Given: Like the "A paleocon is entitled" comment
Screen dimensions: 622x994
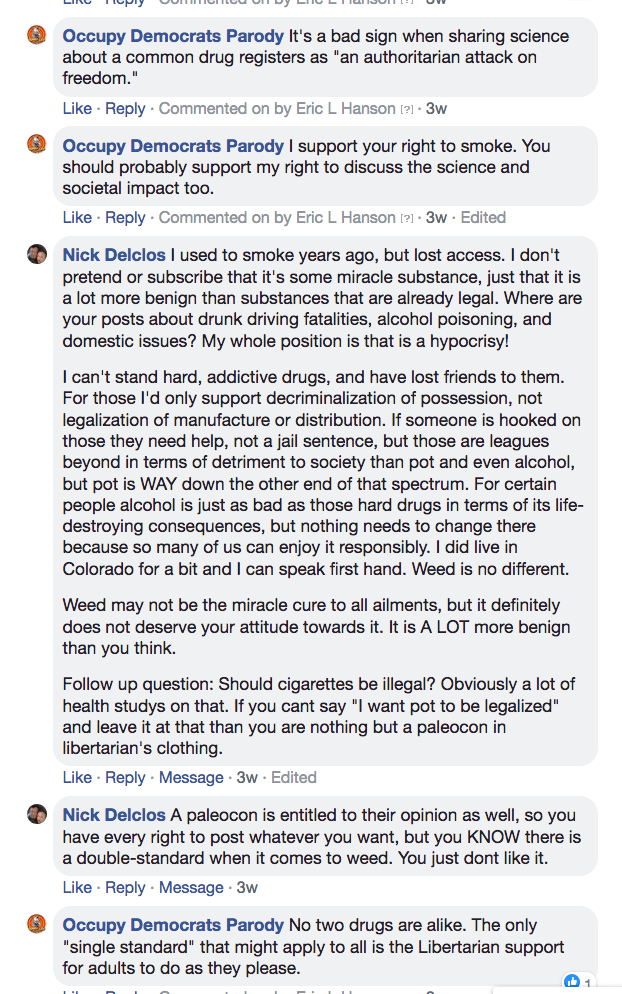Looking at the screenshot, I should [77, 887].
